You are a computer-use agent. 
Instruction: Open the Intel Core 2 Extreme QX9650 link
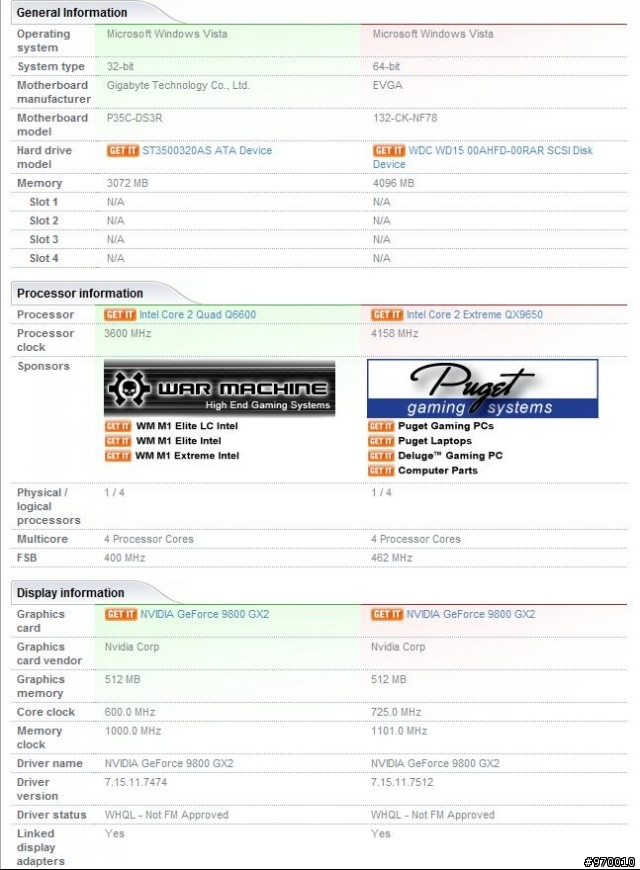click(475, 315)
